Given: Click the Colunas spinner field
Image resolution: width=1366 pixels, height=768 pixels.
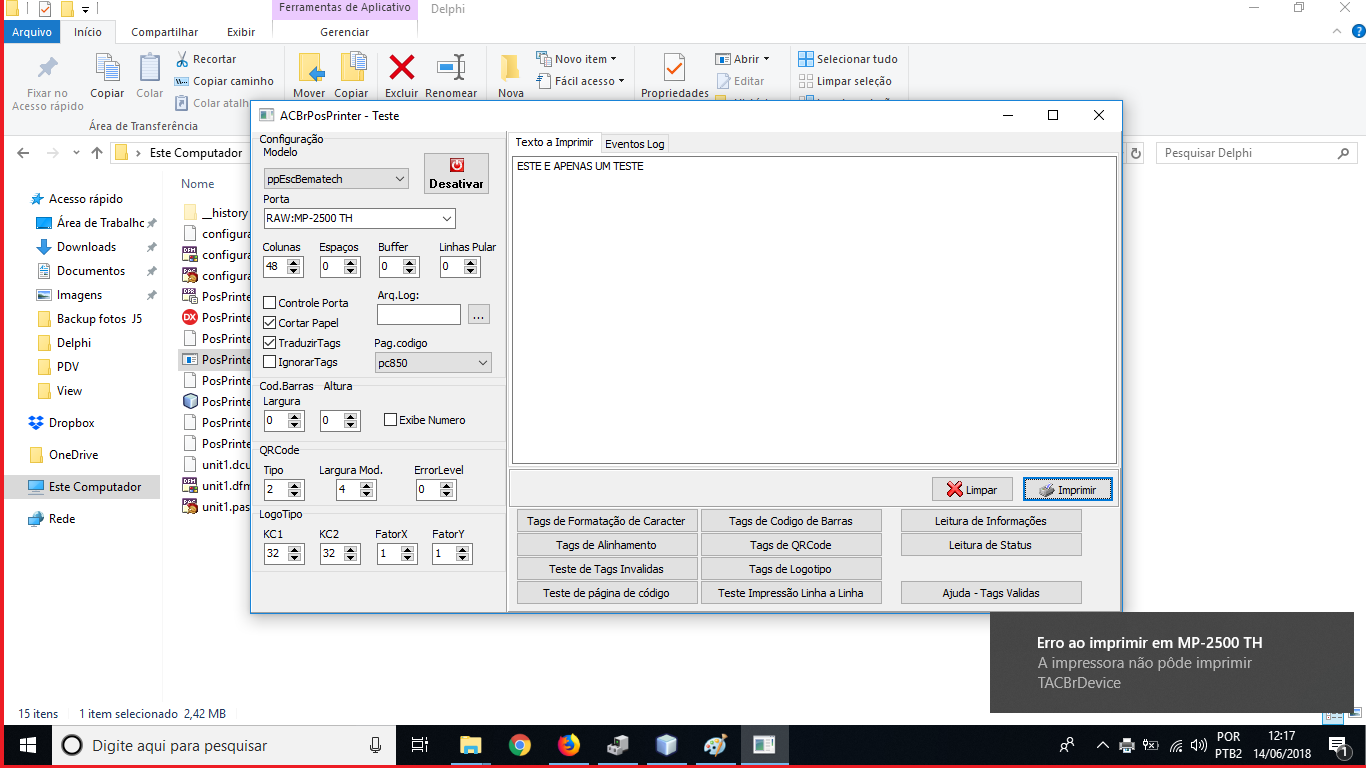Looking at the screenshot, I should point(284,267).
